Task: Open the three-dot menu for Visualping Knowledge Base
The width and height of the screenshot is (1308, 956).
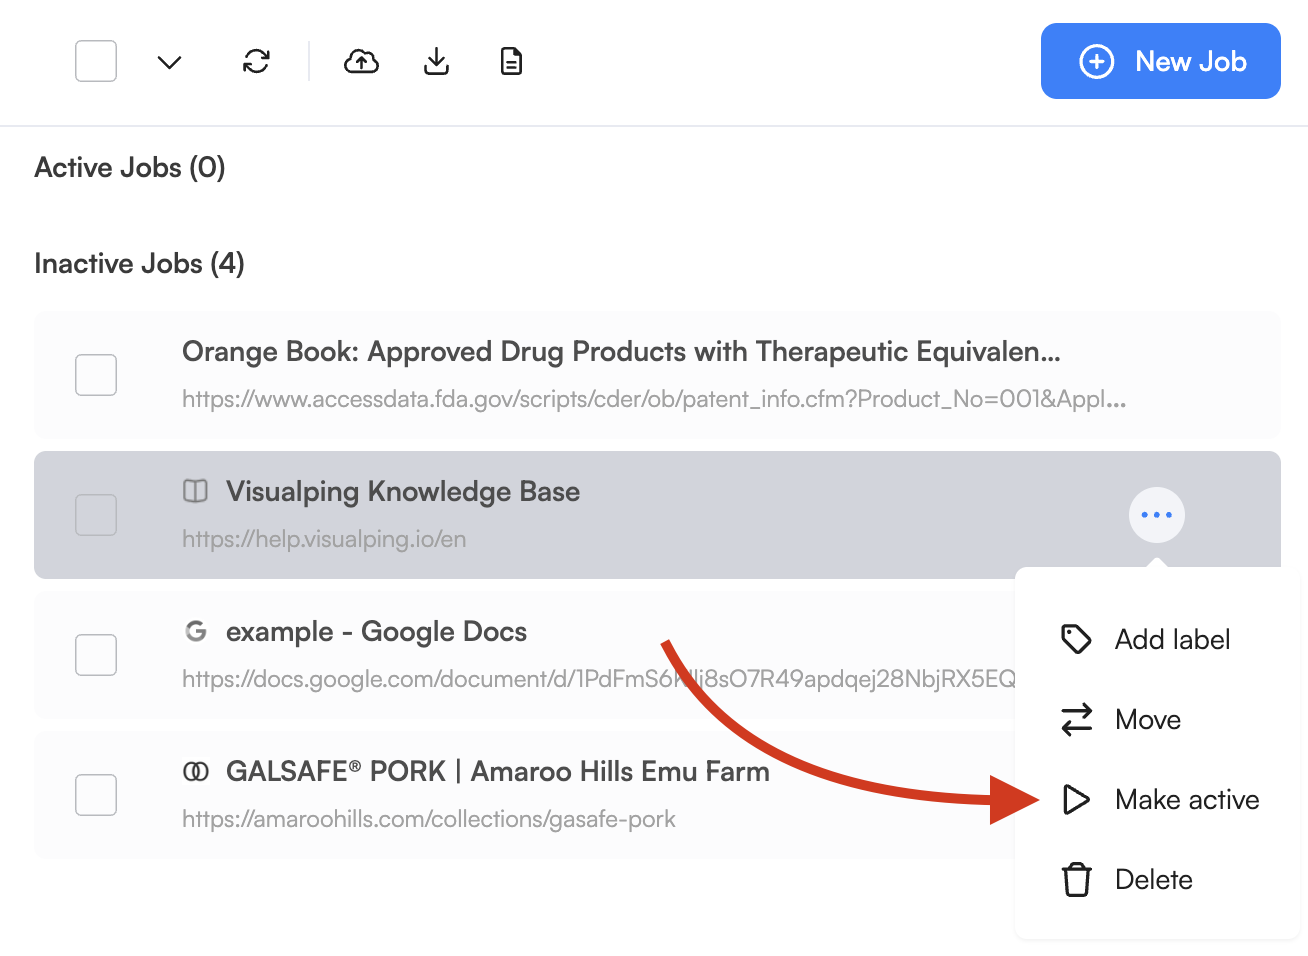Action: coord(1157,515)
